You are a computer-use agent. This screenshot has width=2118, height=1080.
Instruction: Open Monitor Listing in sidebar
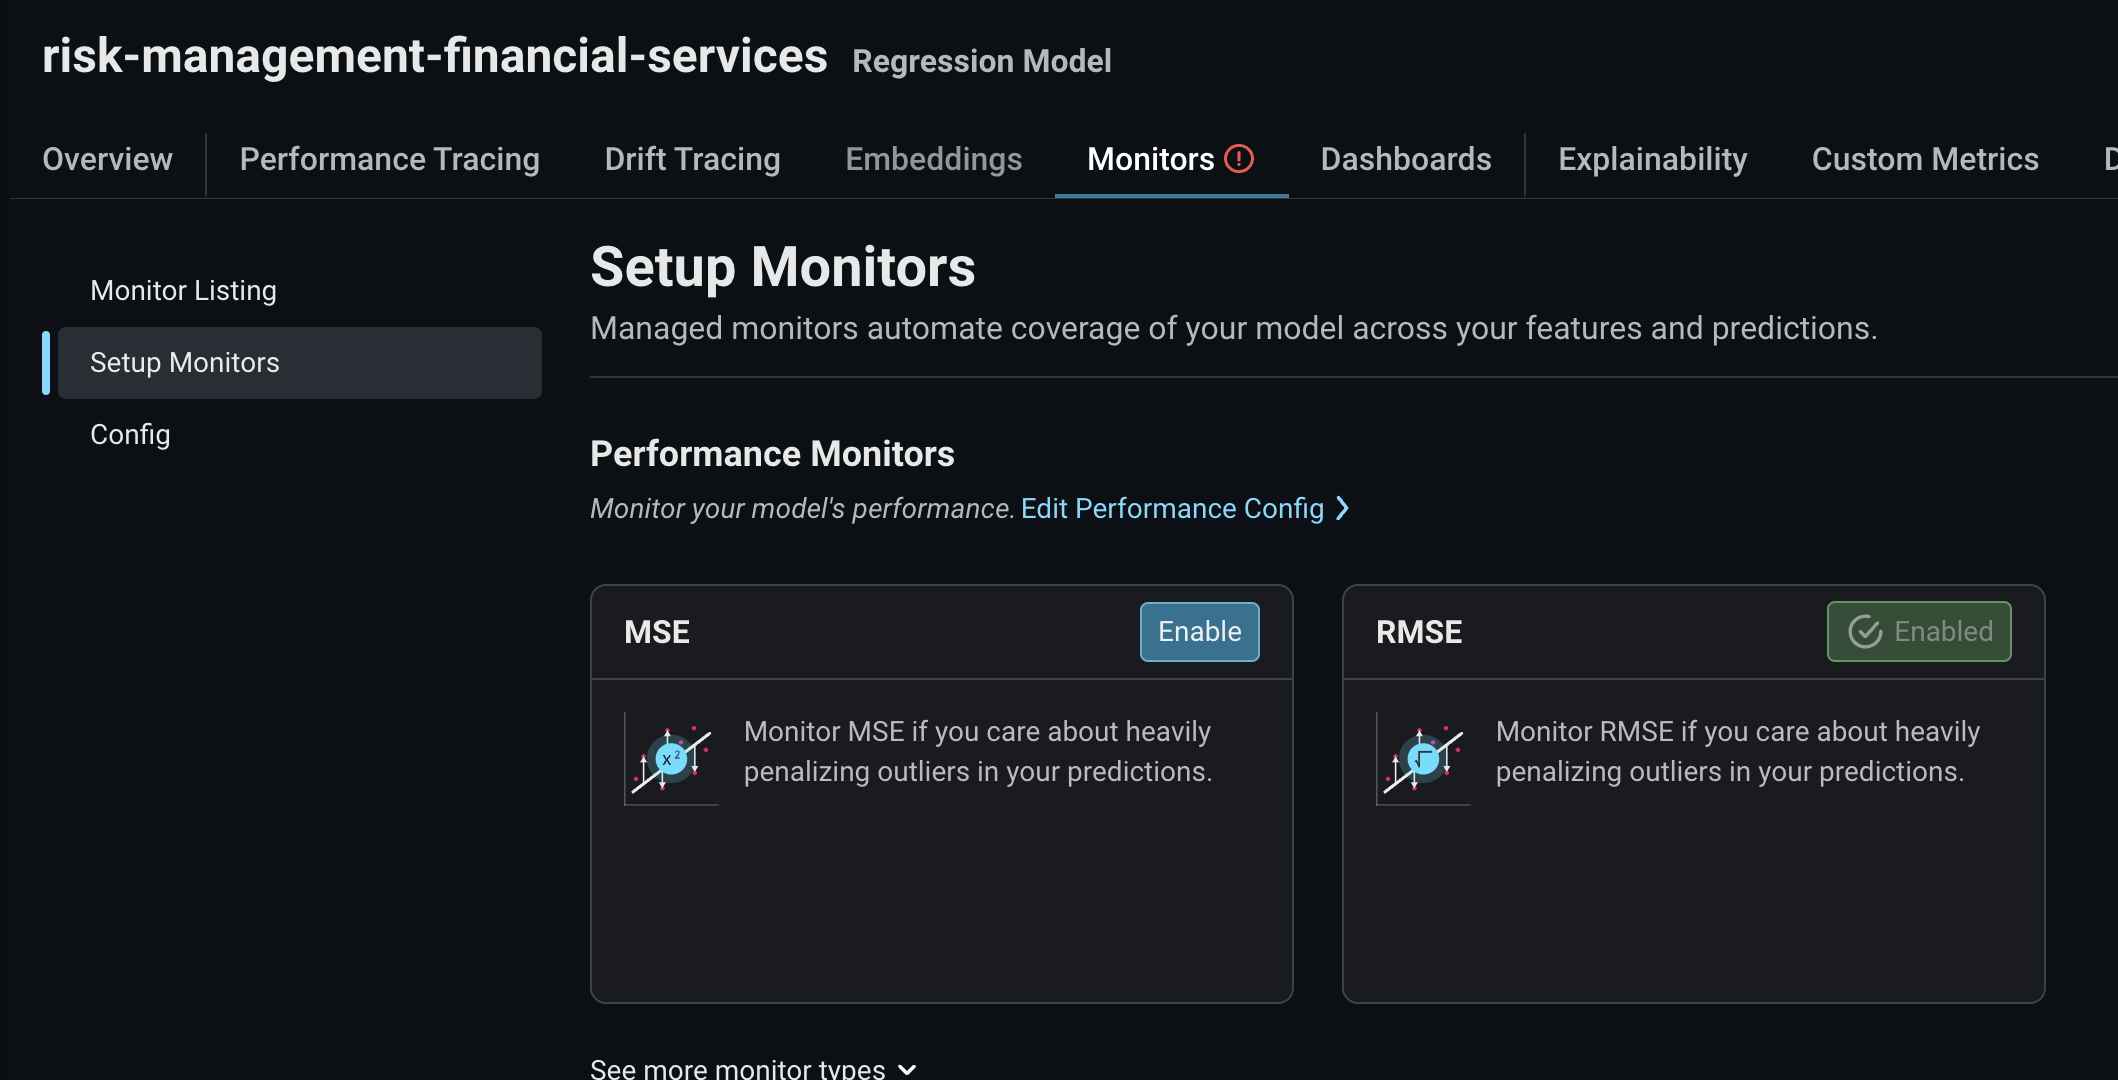coord(183,291)
